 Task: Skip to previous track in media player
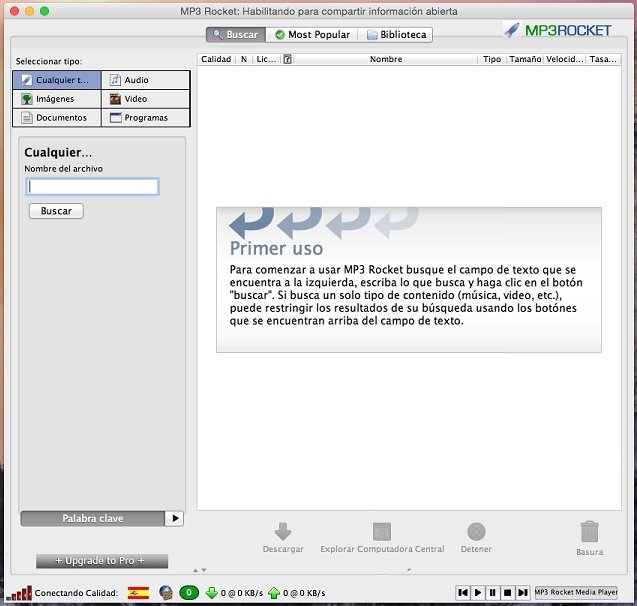463,593
